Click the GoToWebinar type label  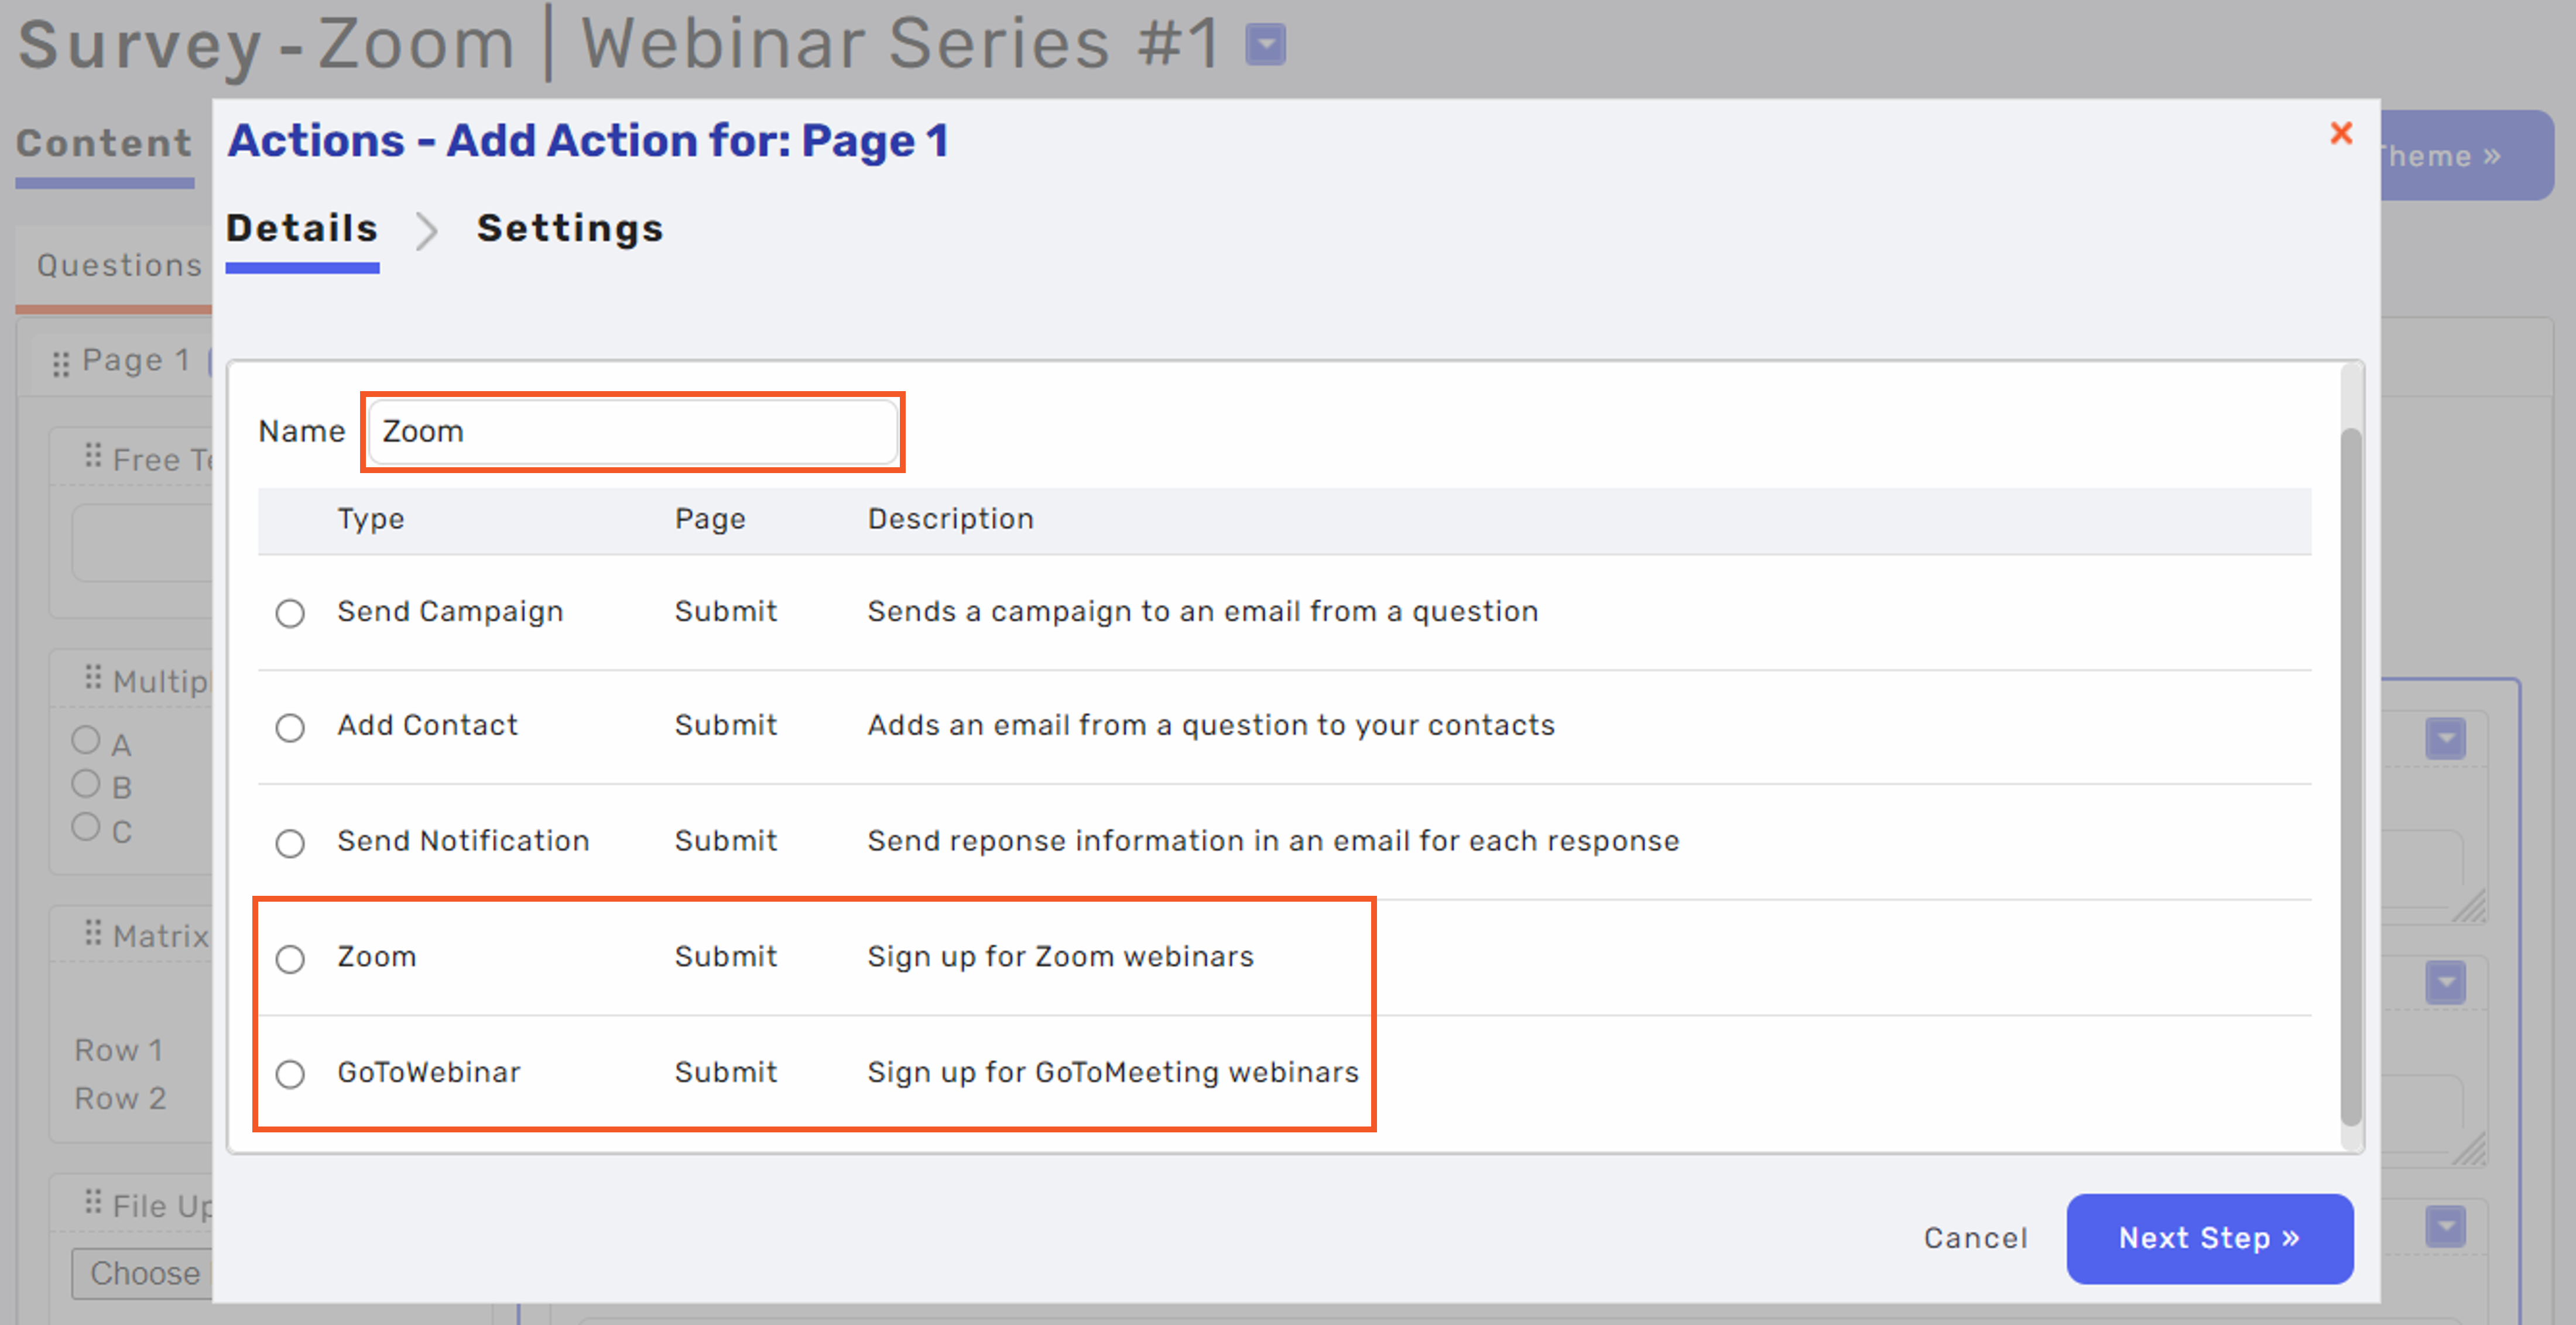(428, 1072)
